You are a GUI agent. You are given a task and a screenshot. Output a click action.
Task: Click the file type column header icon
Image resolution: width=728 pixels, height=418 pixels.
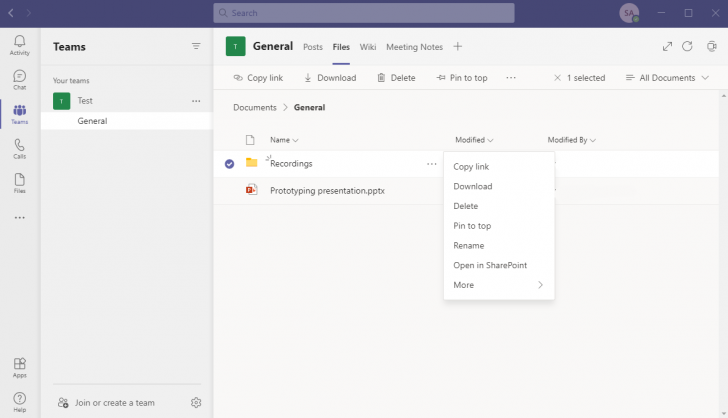tap(250, 140)
